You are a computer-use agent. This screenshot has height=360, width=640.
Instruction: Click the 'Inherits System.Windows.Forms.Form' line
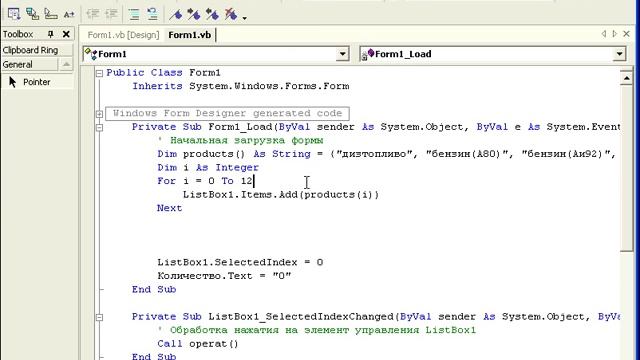tap(240, 86)
